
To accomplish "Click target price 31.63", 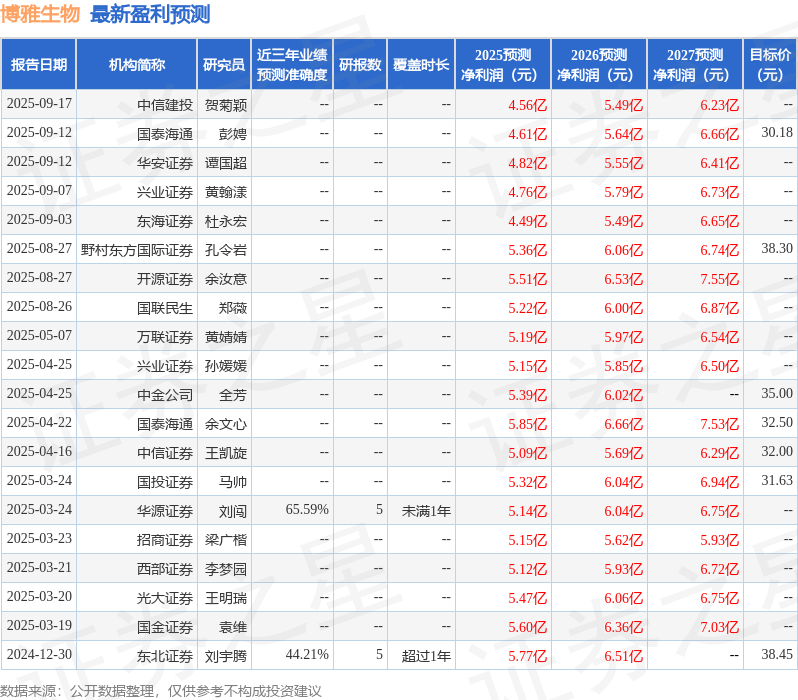I will [777, 481].
